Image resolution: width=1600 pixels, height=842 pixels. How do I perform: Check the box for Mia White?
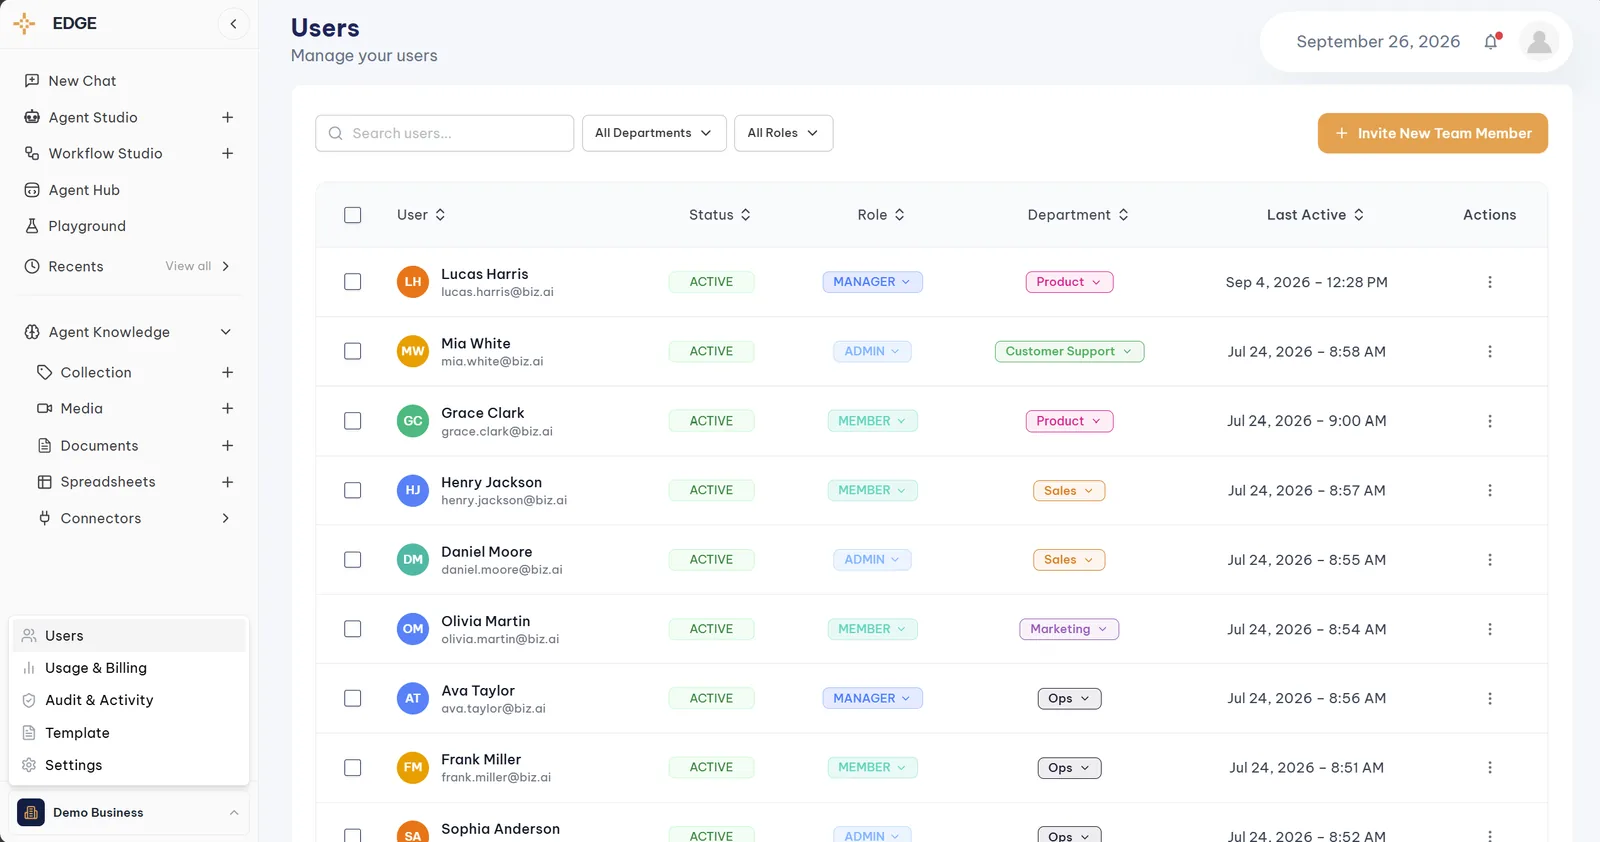353,351
